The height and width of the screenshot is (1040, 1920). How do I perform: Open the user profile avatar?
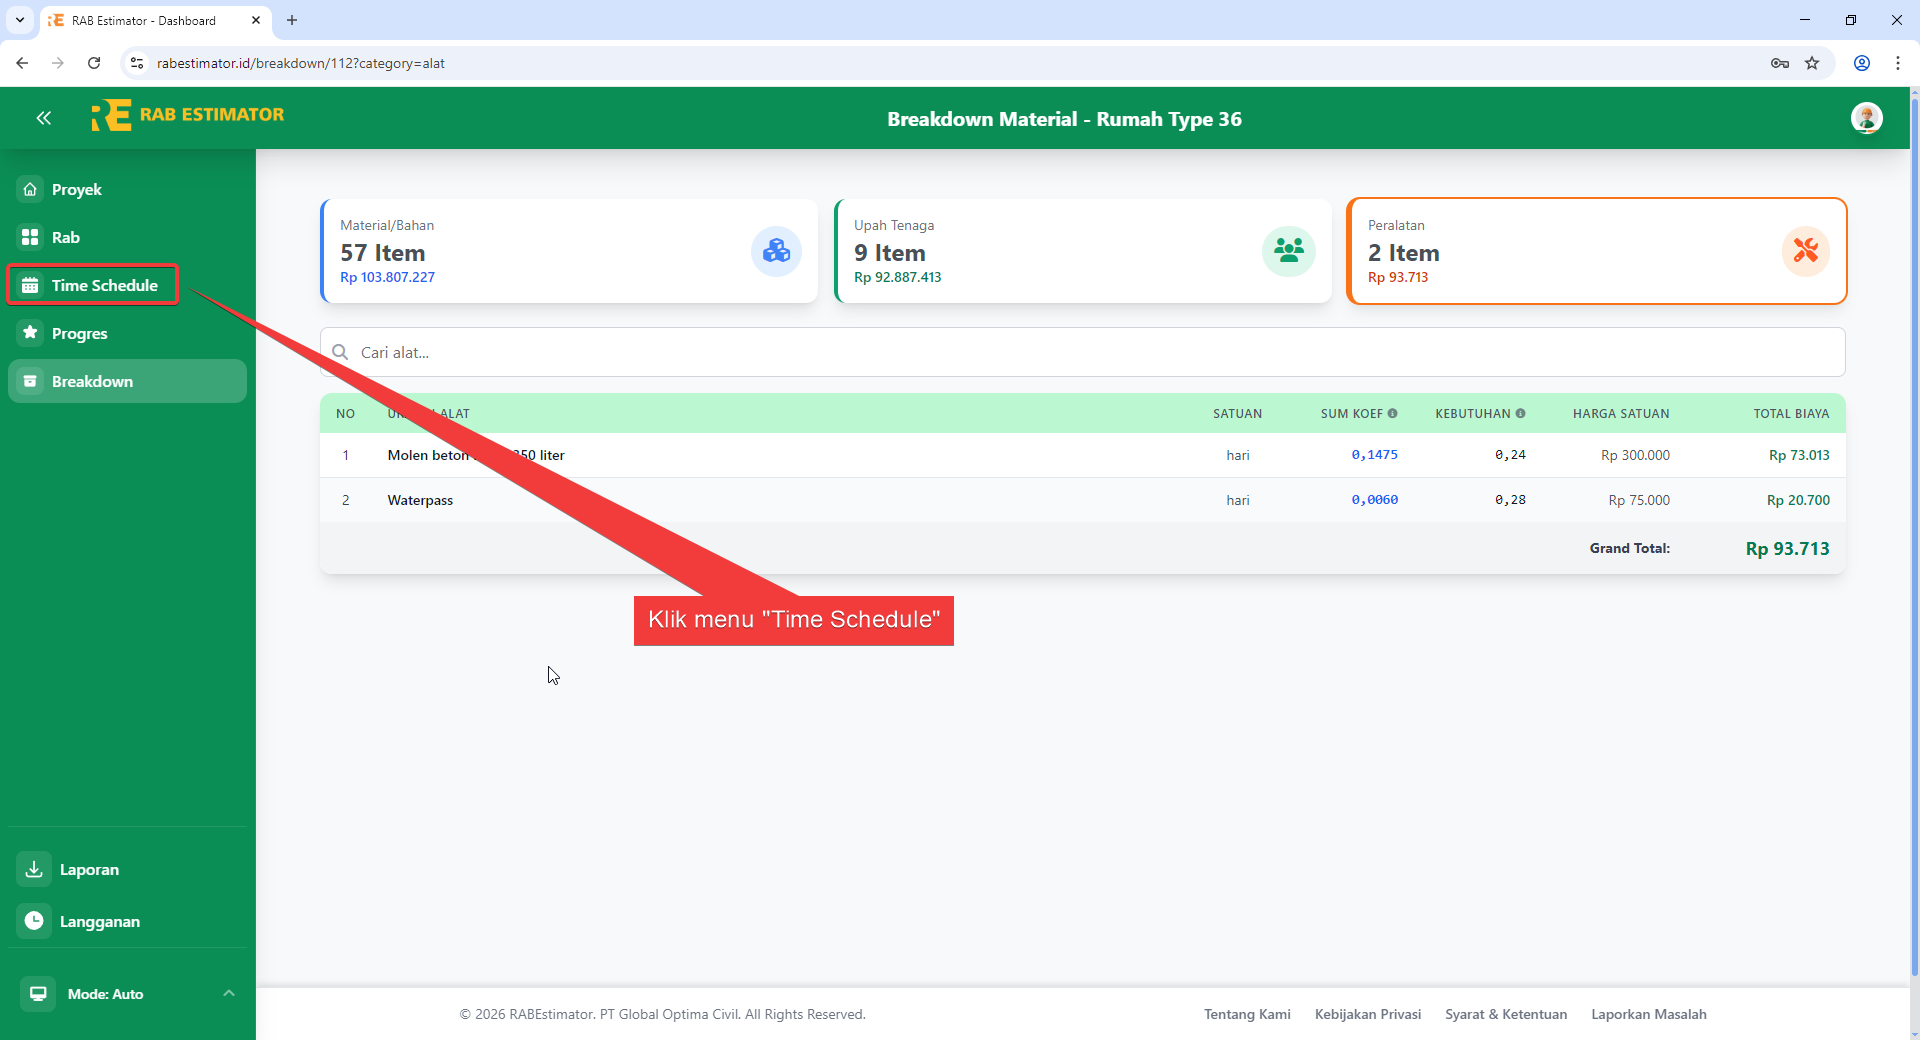point(1868,118)
